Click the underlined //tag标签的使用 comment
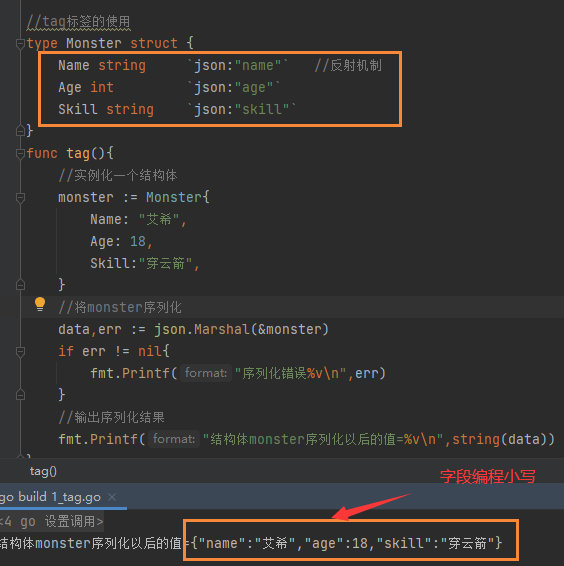 [x=78, y=22]
